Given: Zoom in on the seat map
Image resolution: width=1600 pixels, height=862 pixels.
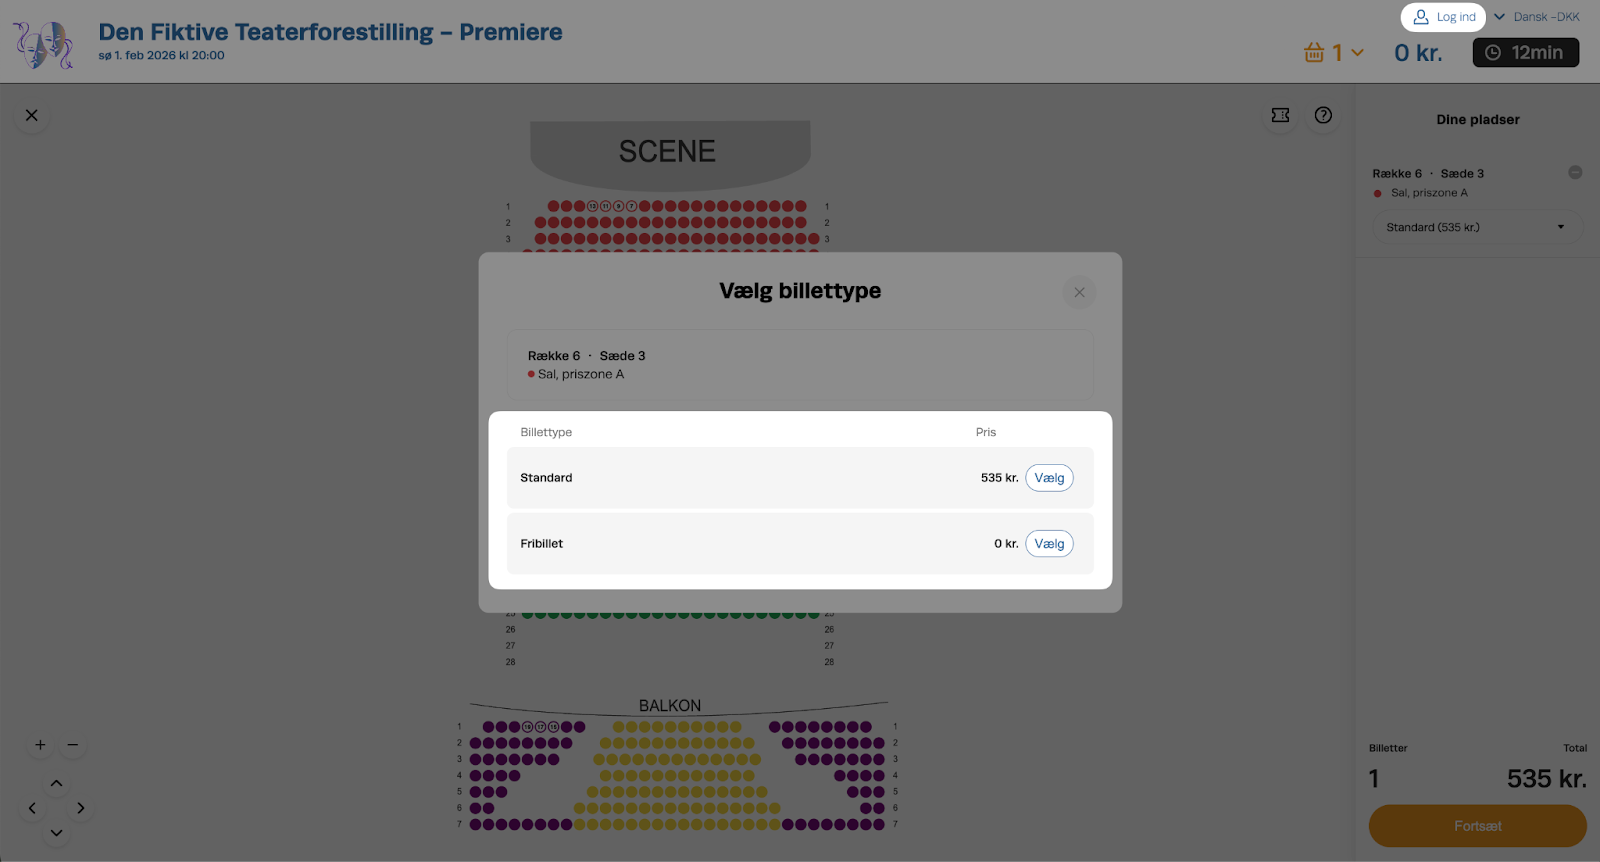Looking at the screenshot, I should tap(40, 745).
